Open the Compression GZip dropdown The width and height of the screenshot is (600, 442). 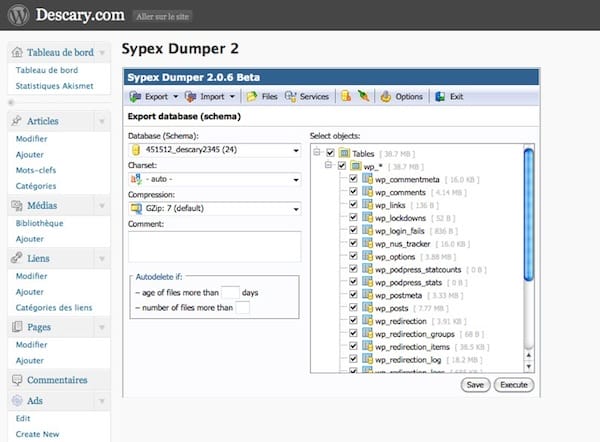pyautogui.click(x=214, y=209)
